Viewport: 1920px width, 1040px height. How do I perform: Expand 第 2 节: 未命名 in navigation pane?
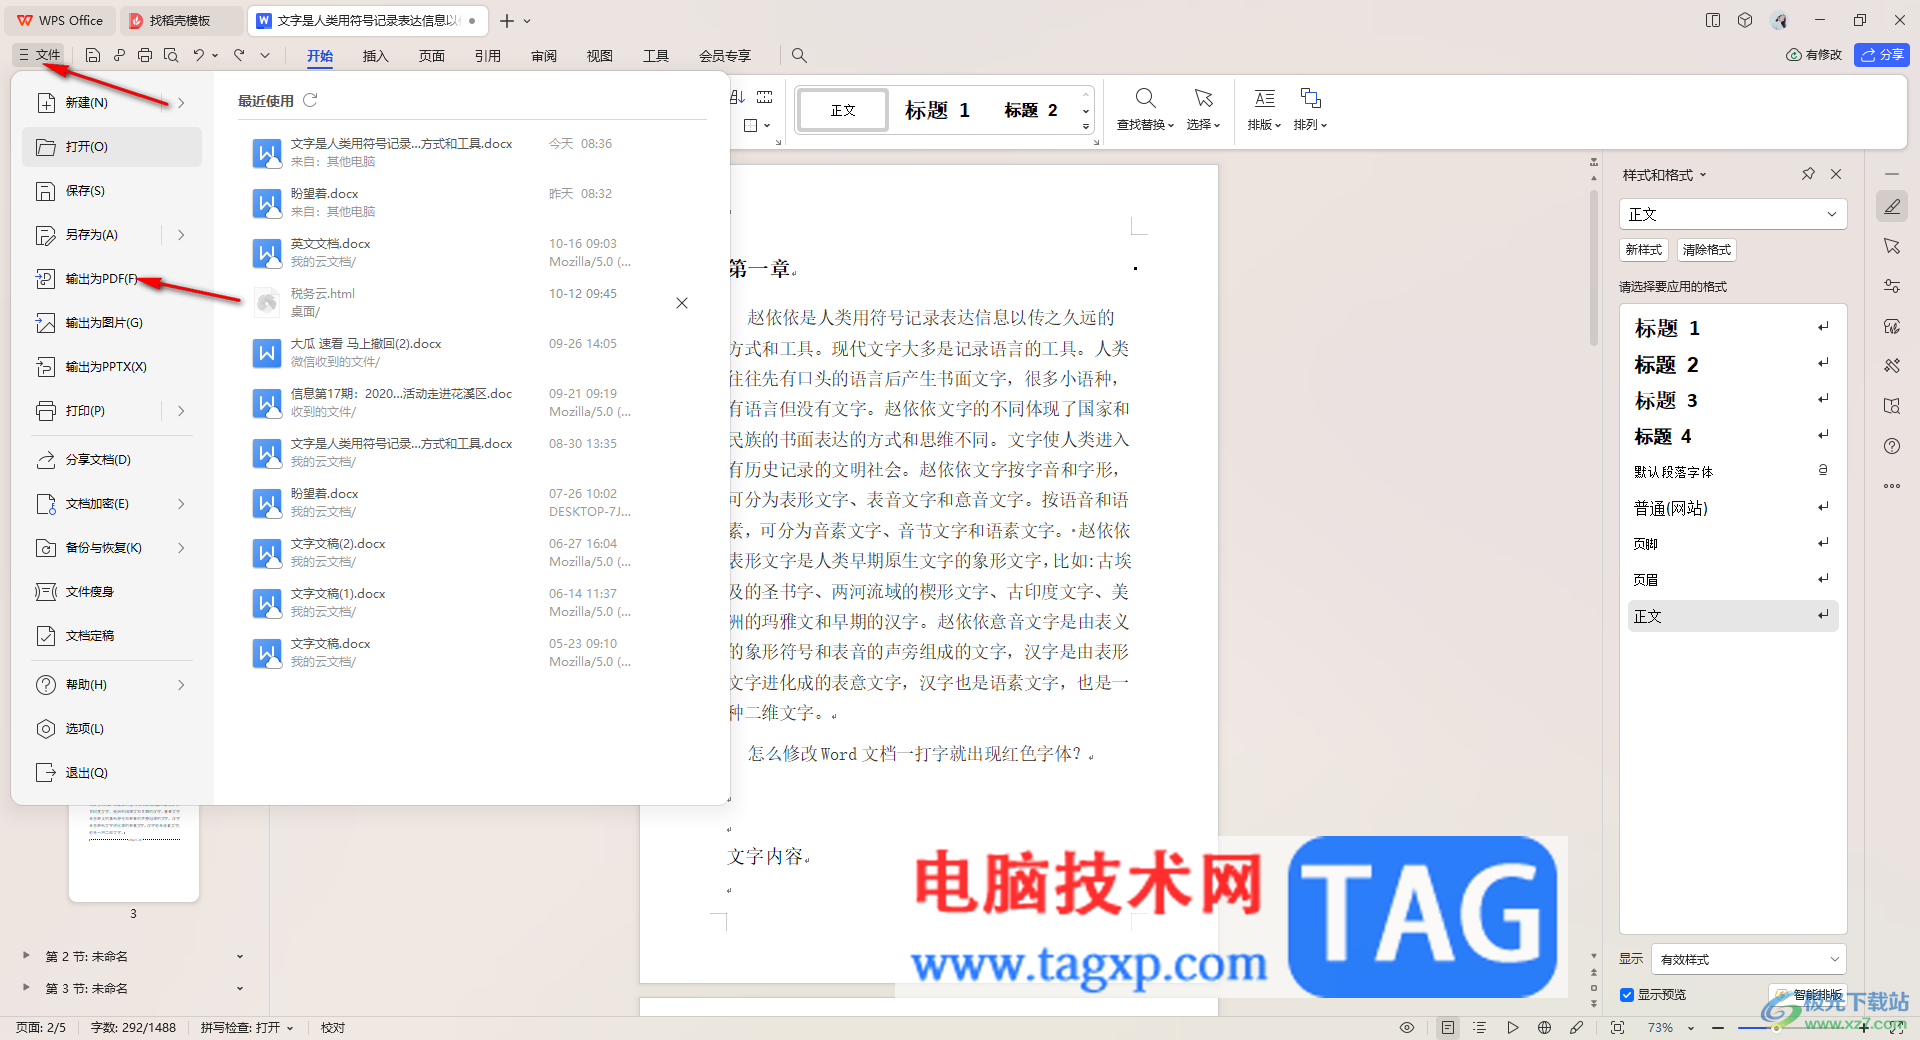(26, 956)
